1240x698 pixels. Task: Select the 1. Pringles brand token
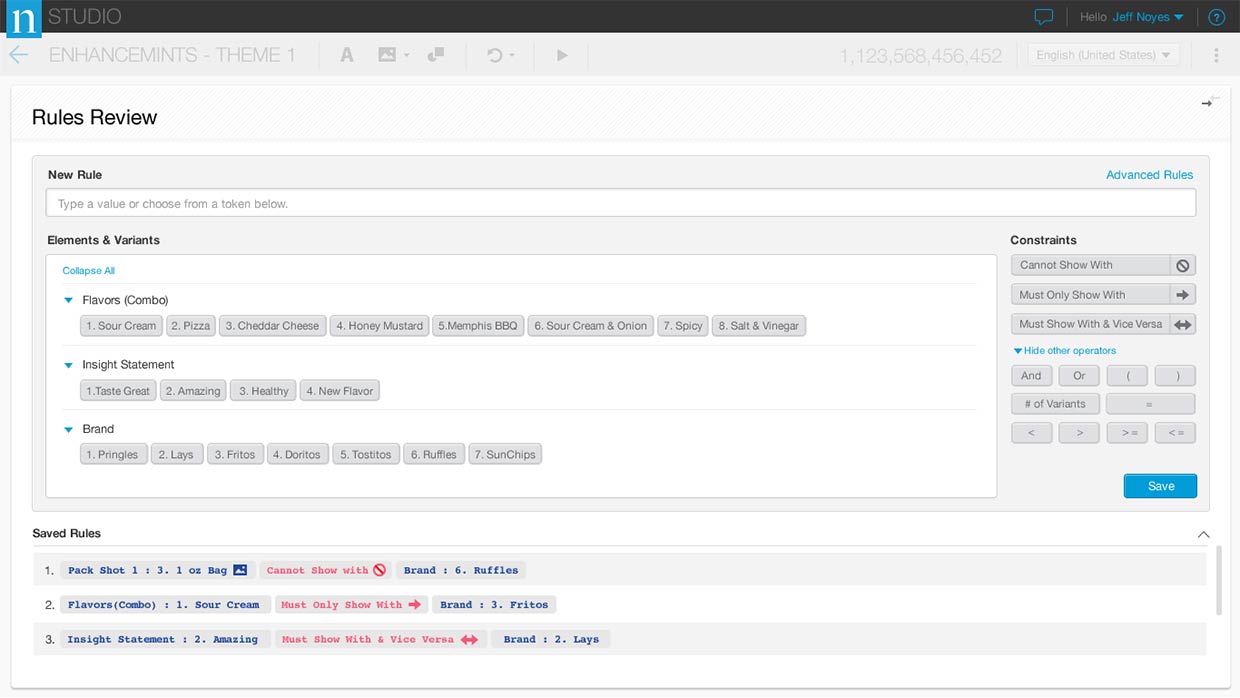(113, 454)
